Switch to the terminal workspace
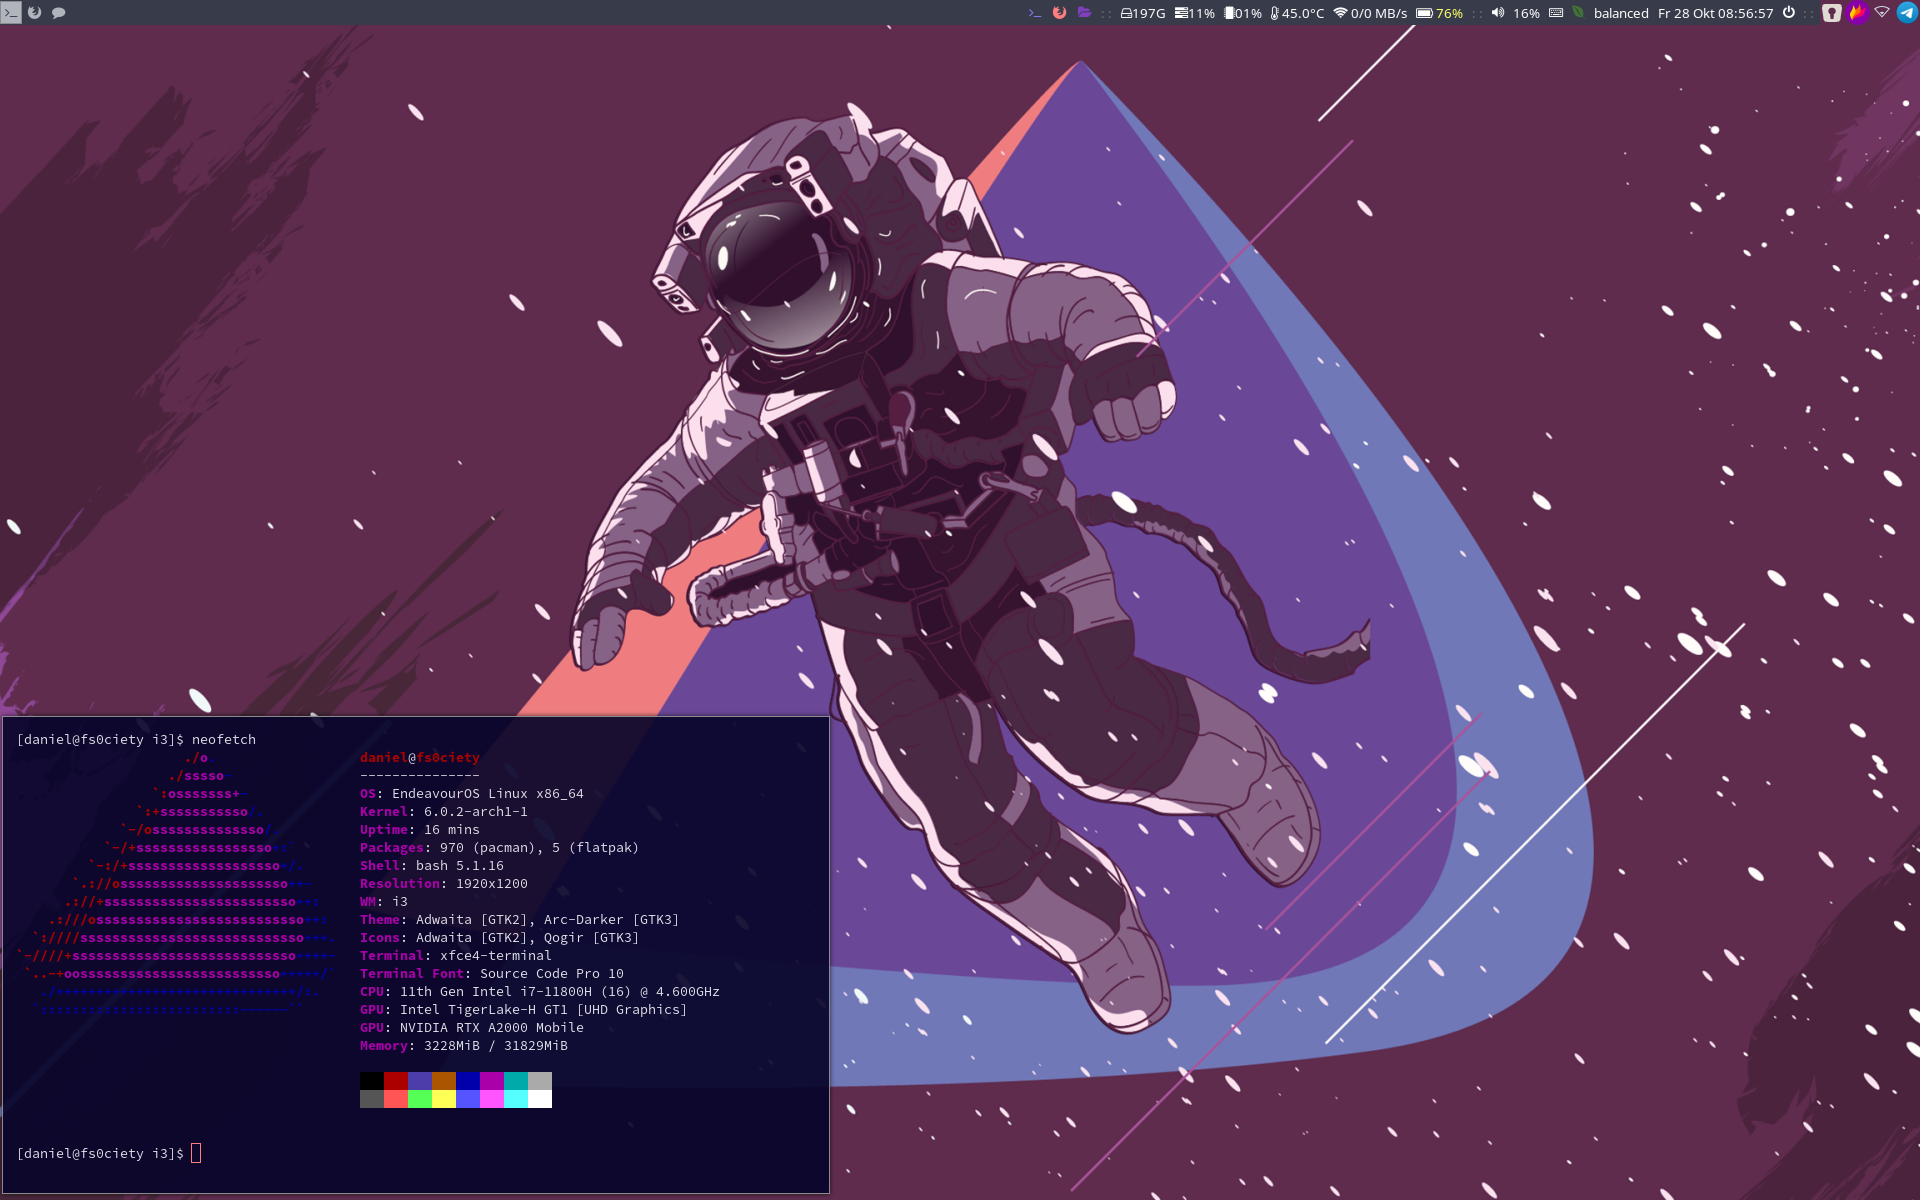1920x1200 pixels. [11, 13]
